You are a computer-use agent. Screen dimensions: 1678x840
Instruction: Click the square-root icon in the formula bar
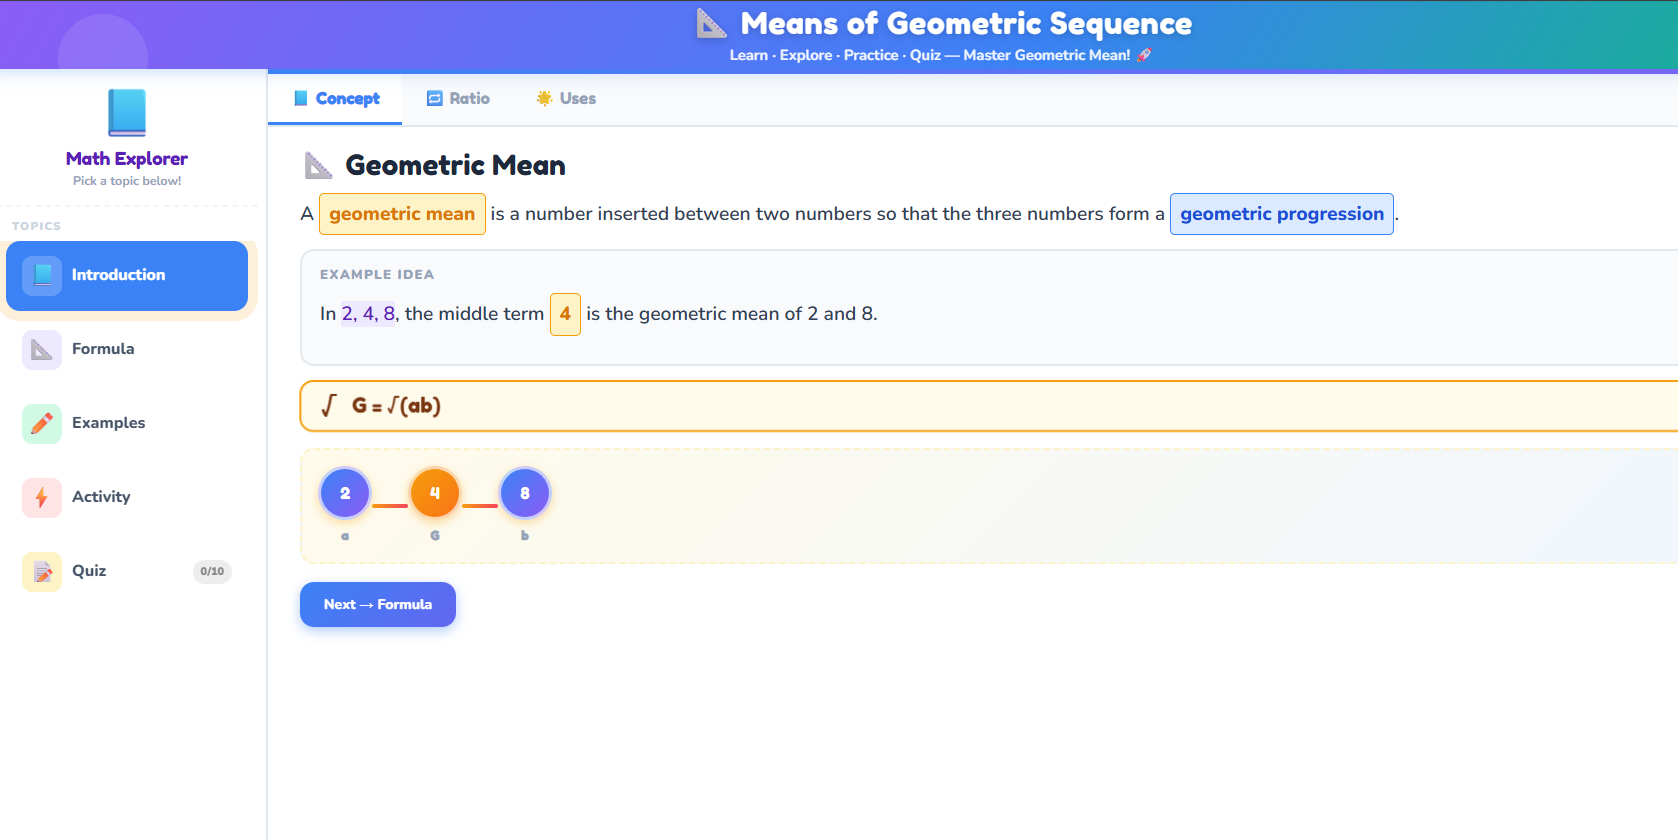(x=327, y=406)
